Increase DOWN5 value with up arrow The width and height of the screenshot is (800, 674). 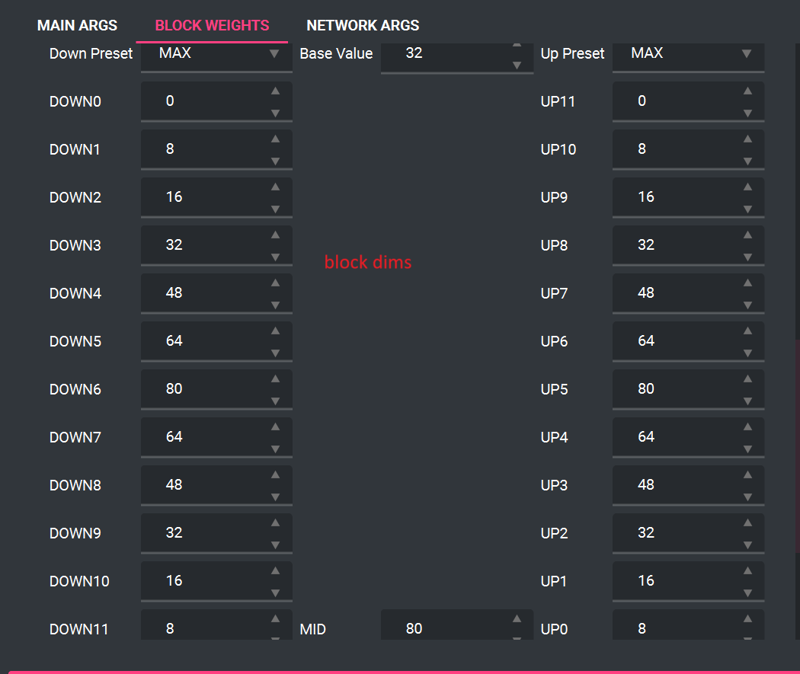pos(276,331)
